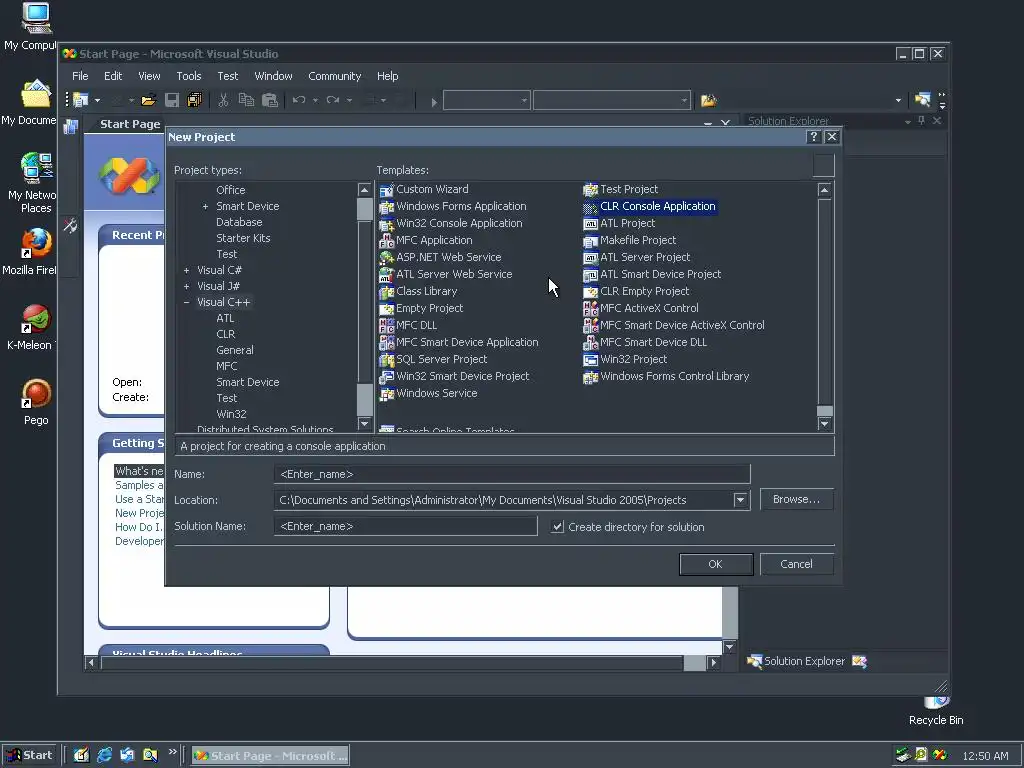1024x768 pixels.
Task: Choose the Win32 Project template
Action: [625, 359]
